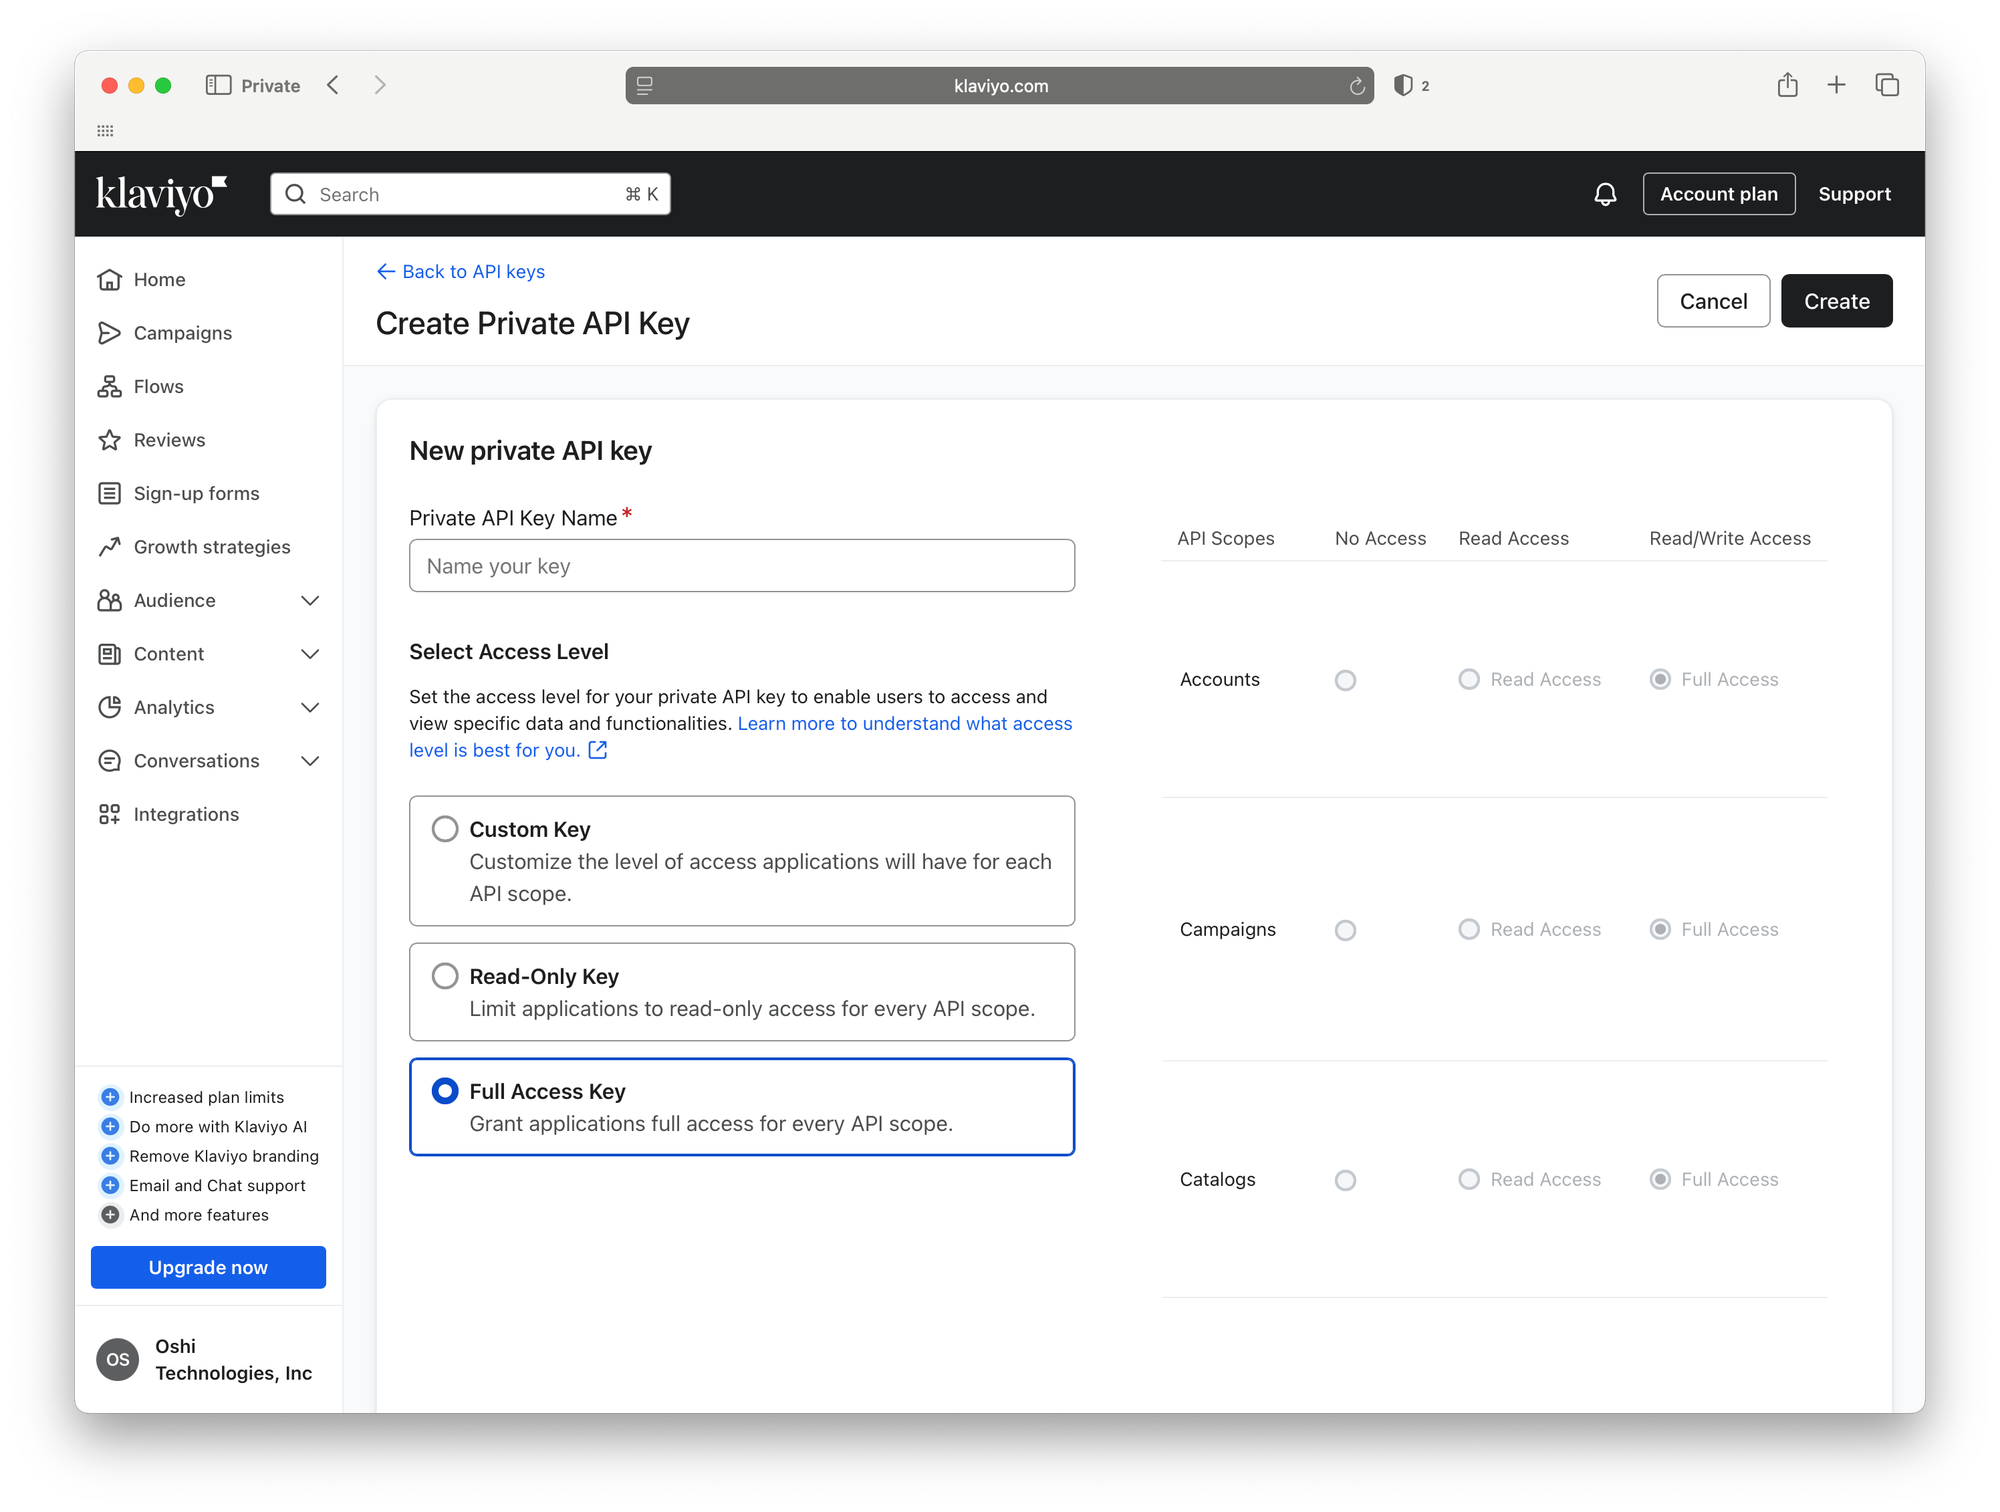Toggle the Safari sidebar icon
The width and height of the screenshot is (2000, 1512).
pos(218,85)
